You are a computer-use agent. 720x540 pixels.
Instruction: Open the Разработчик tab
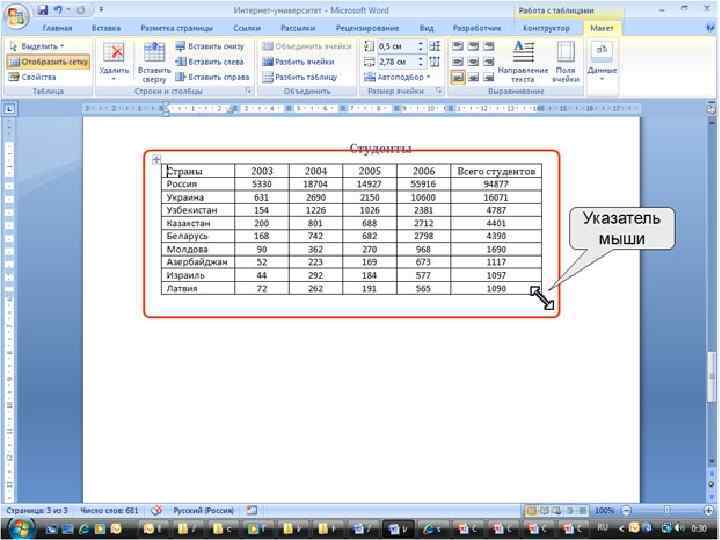[x=477, y=28]
